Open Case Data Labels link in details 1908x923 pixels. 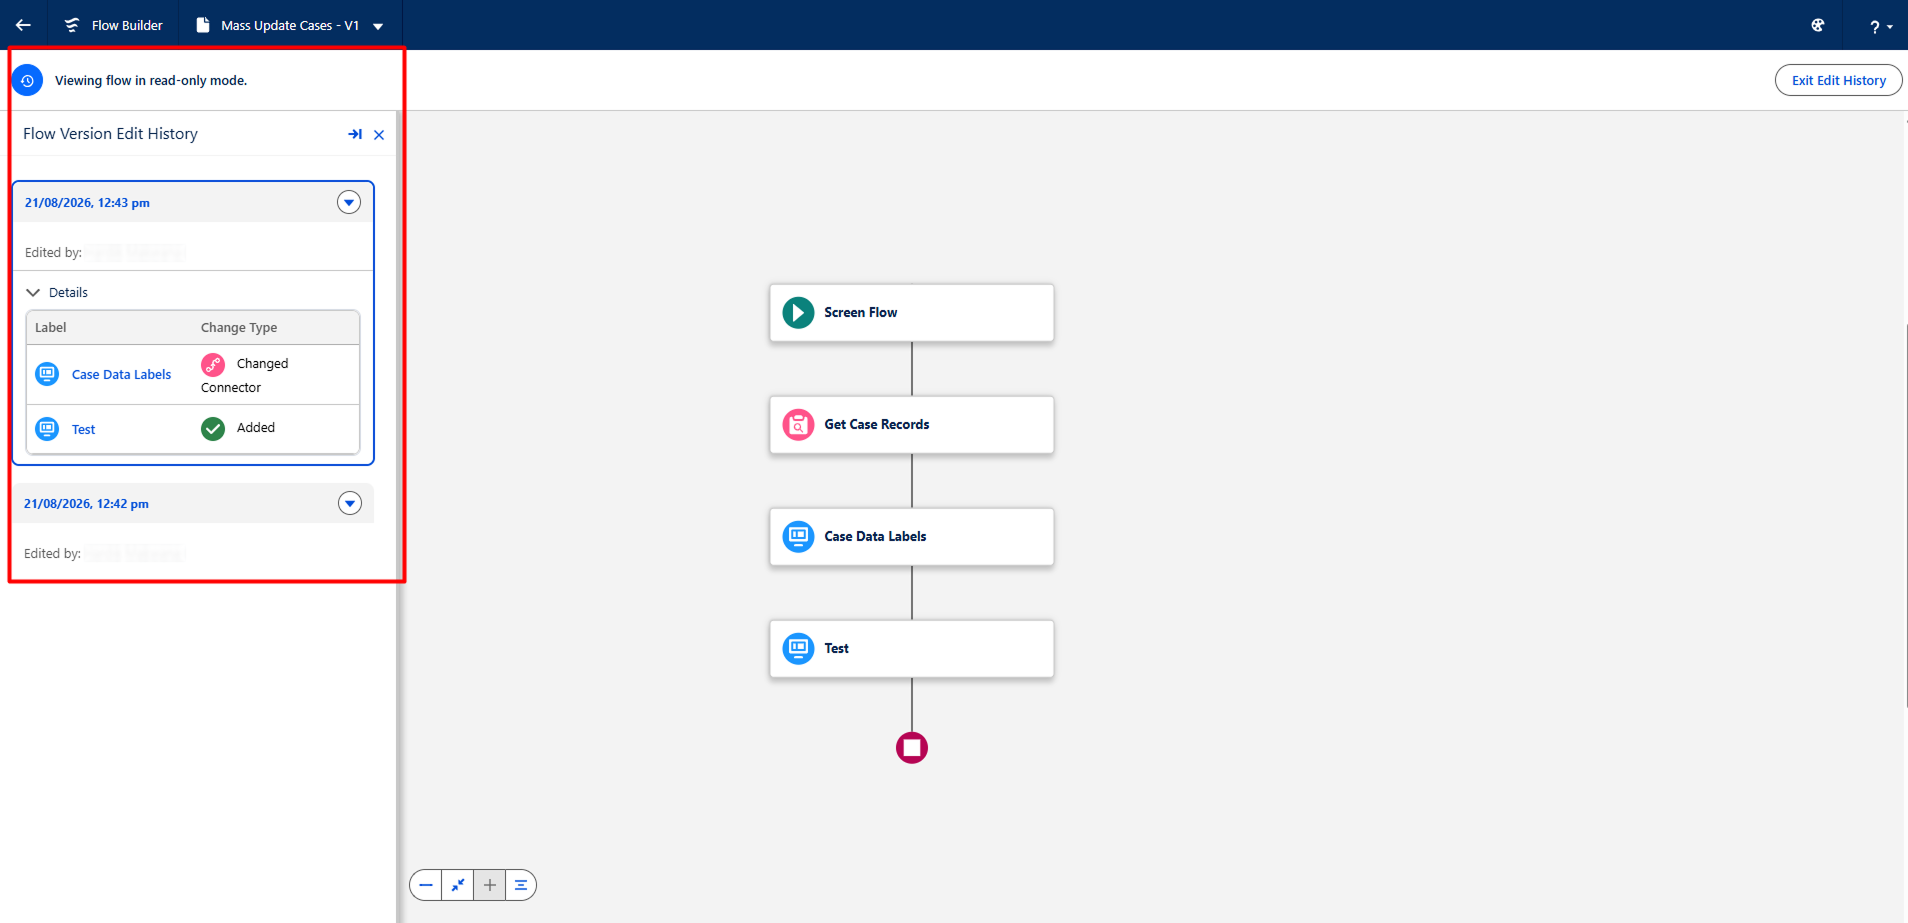[x=121, y=374]
